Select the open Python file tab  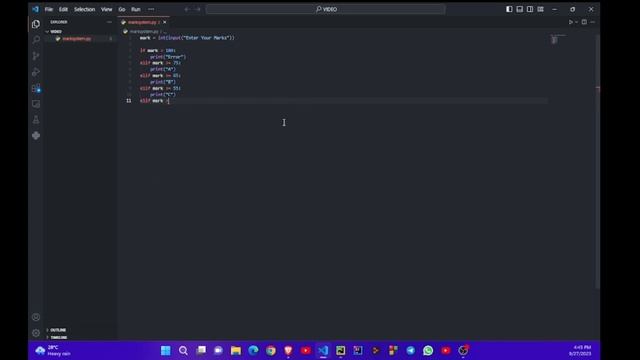[x=142, y=22]
